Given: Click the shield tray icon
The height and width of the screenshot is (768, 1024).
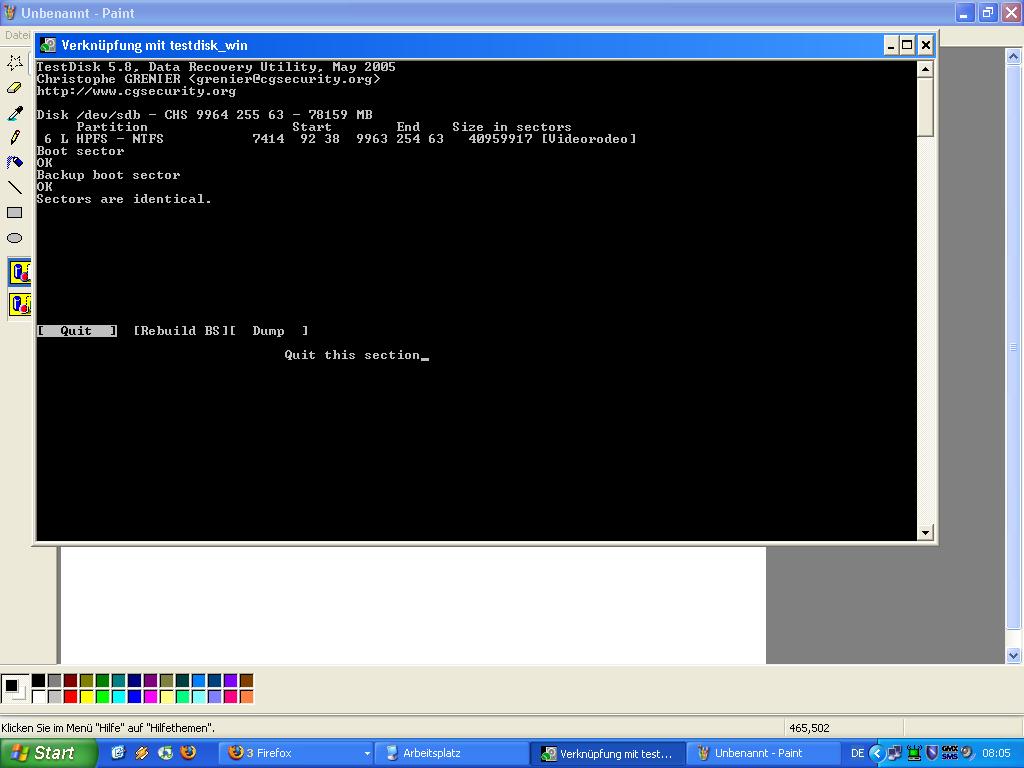Looking at the screenshot, I should (x=933, y=753).
